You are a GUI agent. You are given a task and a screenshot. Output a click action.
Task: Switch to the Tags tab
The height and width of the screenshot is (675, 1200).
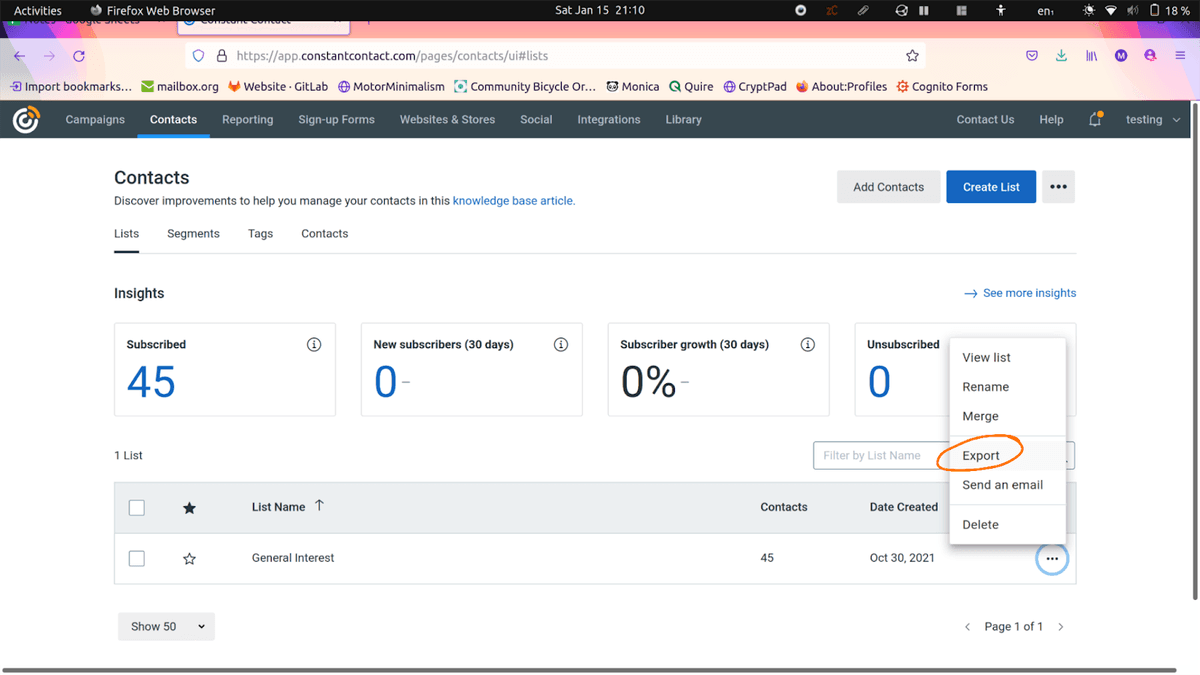[260, 233]
